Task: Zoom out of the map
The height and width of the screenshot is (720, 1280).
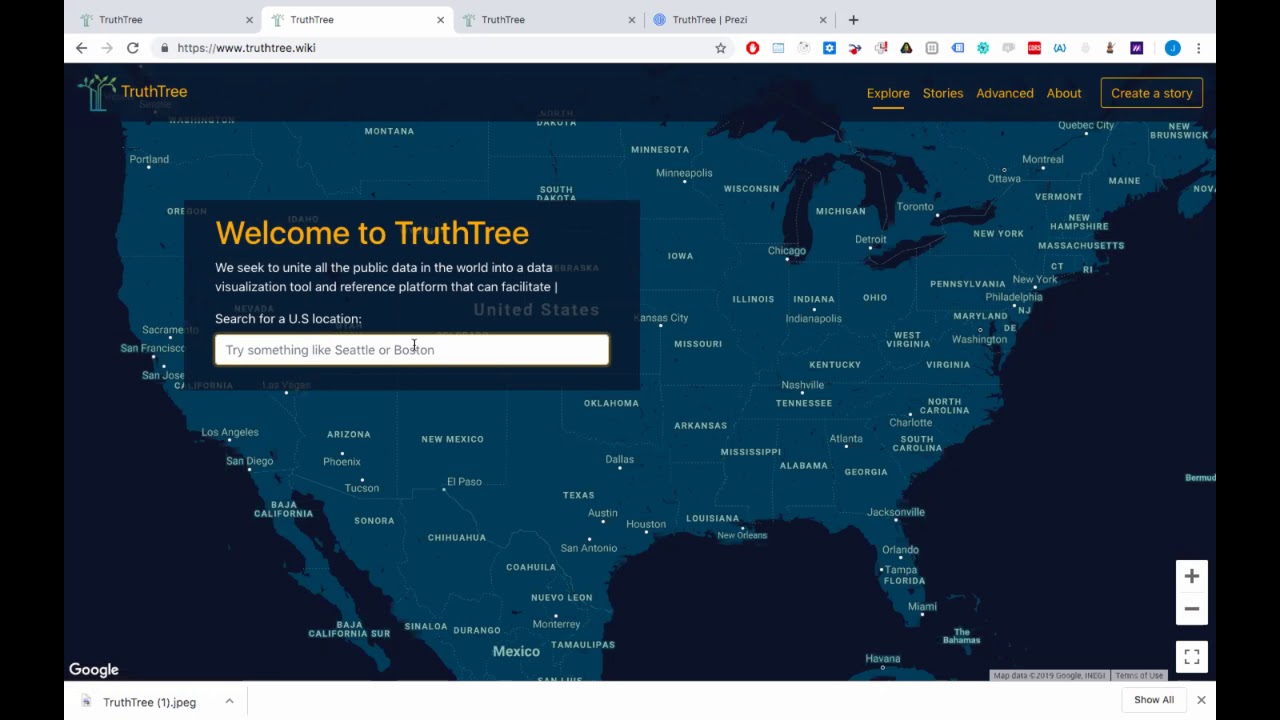Action: [1192, 609]
